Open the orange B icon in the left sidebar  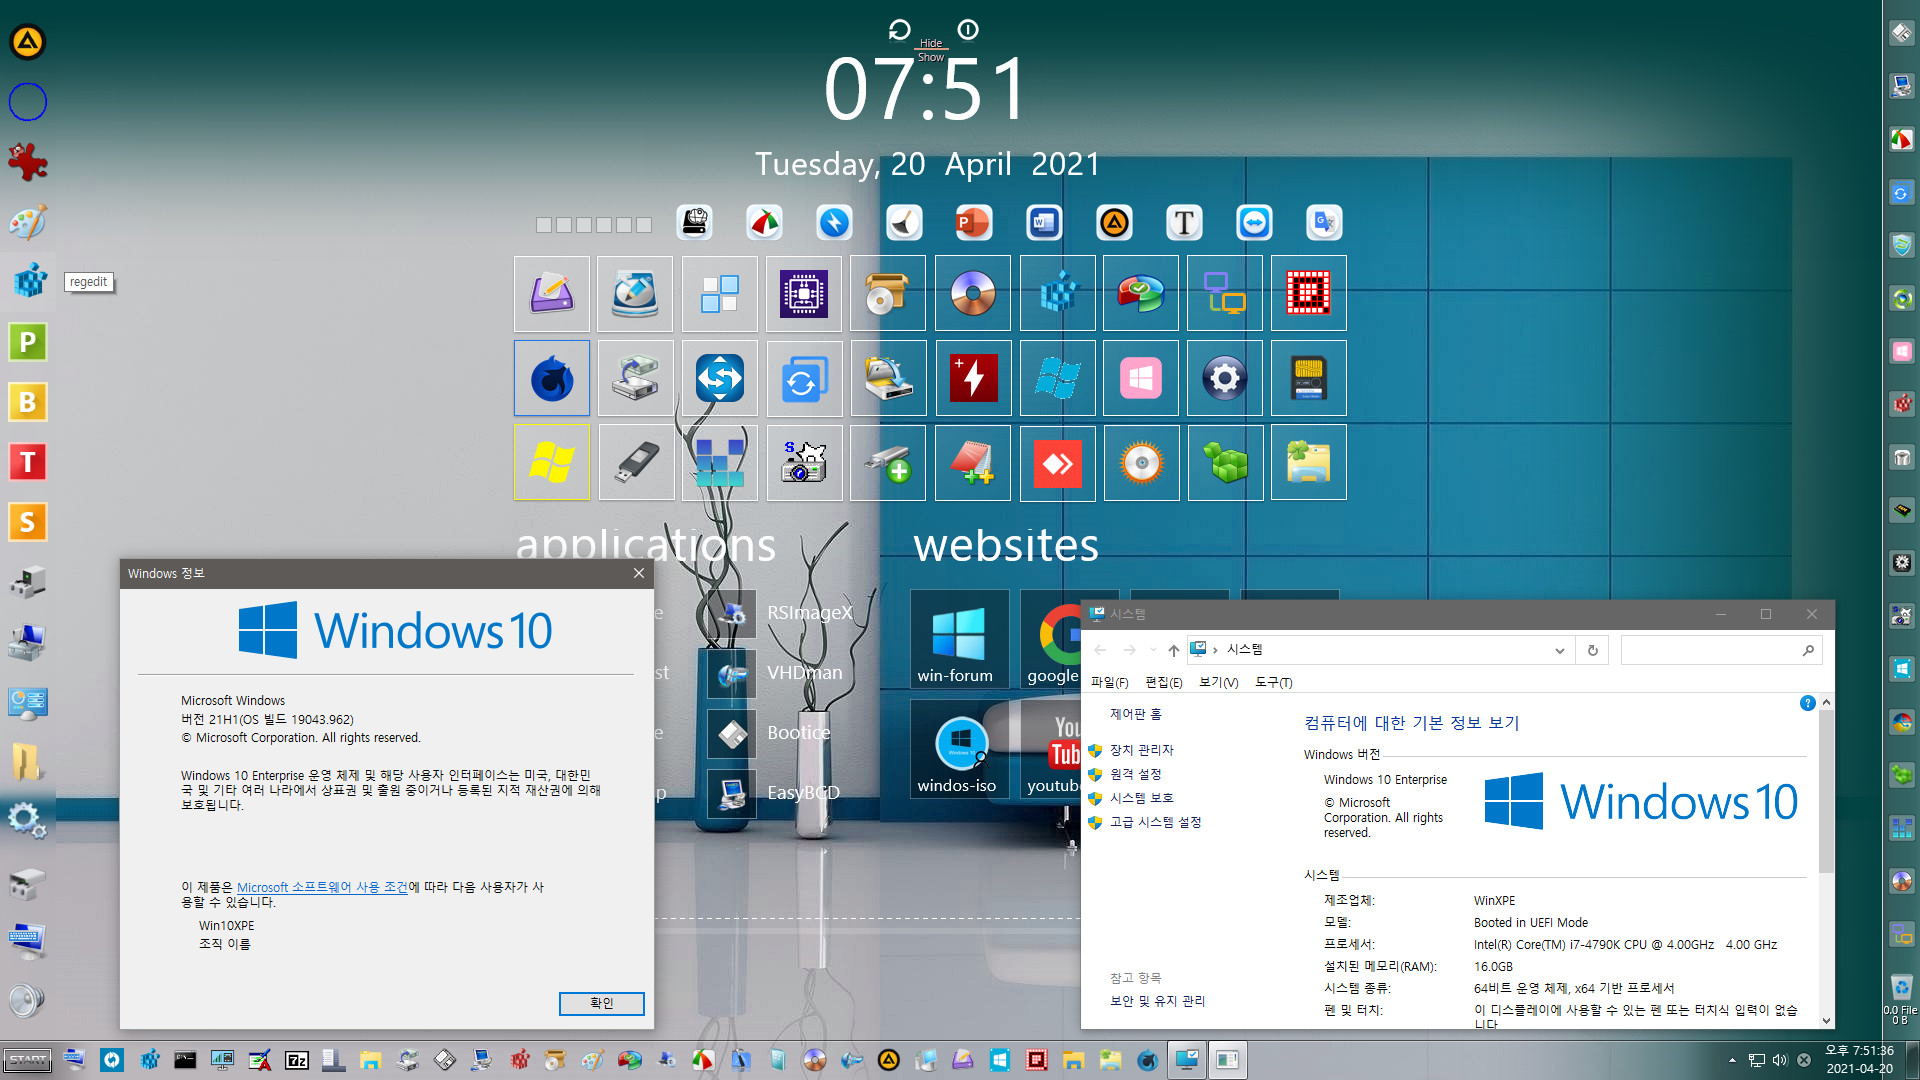tap(28, 402)
